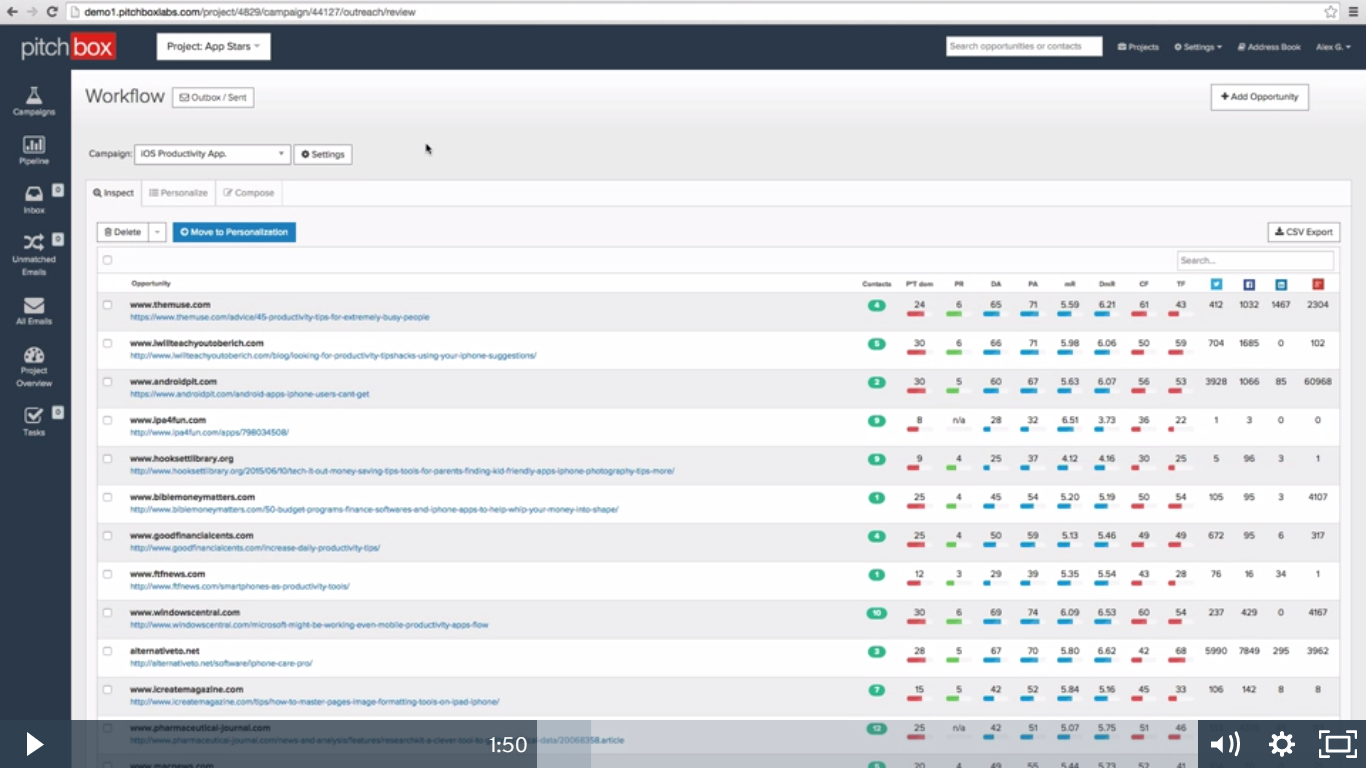Image resolution: width=1366 pixels, height=768 pixels.
Task: Open Project Overview in sidebar
Action: click(34, 367)
